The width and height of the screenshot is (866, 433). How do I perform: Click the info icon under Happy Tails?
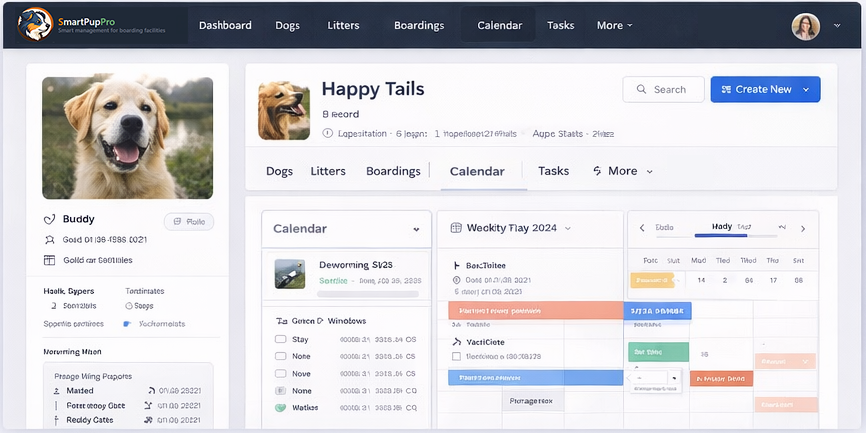tap(328, 133)
